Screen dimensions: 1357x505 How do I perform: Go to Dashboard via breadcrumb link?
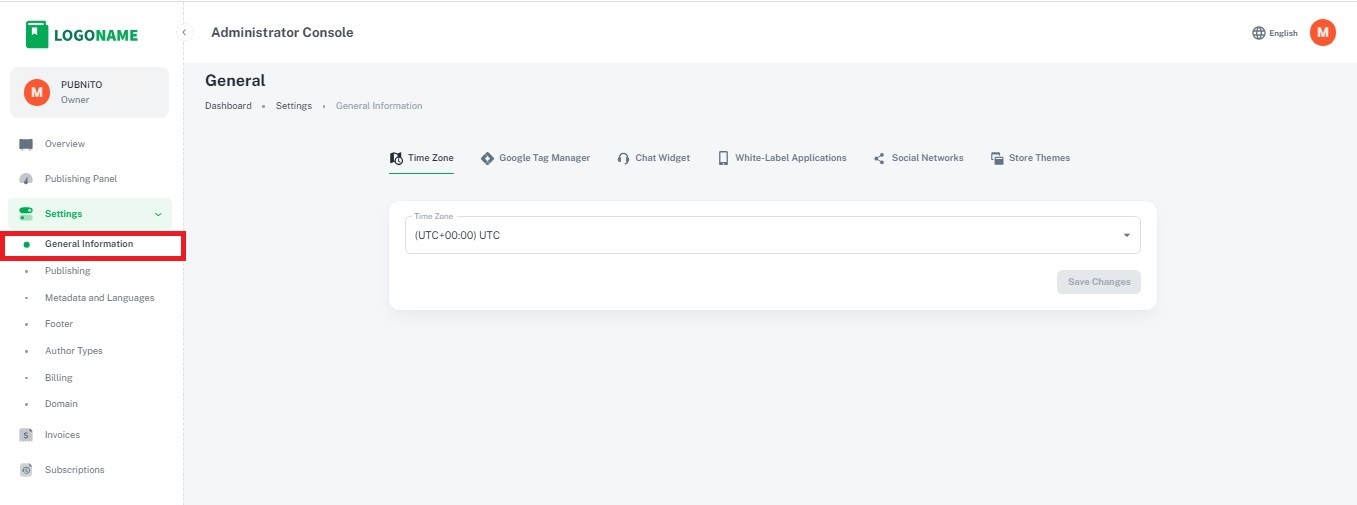[228, 106]
